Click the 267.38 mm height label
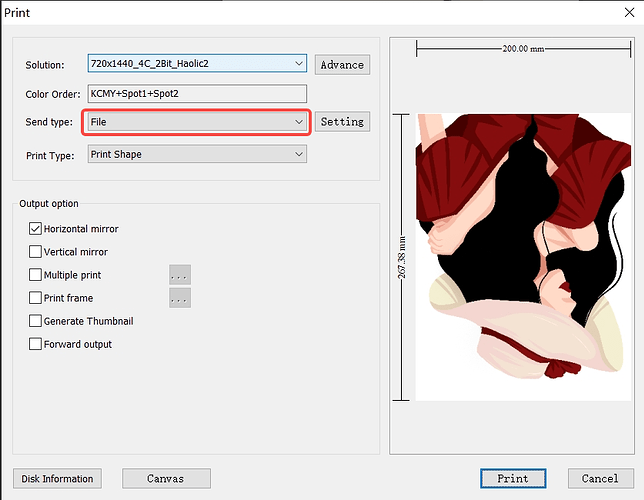The image size is (644, 500). tap(402, 257)
